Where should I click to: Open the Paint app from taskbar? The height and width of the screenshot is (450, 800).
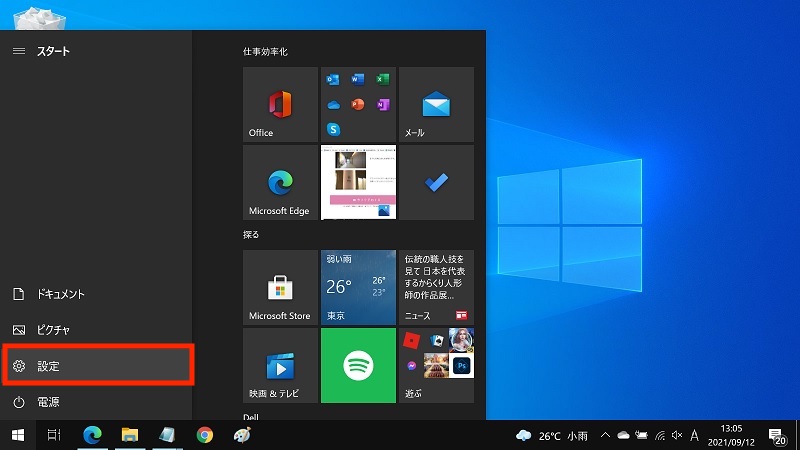click(242, 435)
